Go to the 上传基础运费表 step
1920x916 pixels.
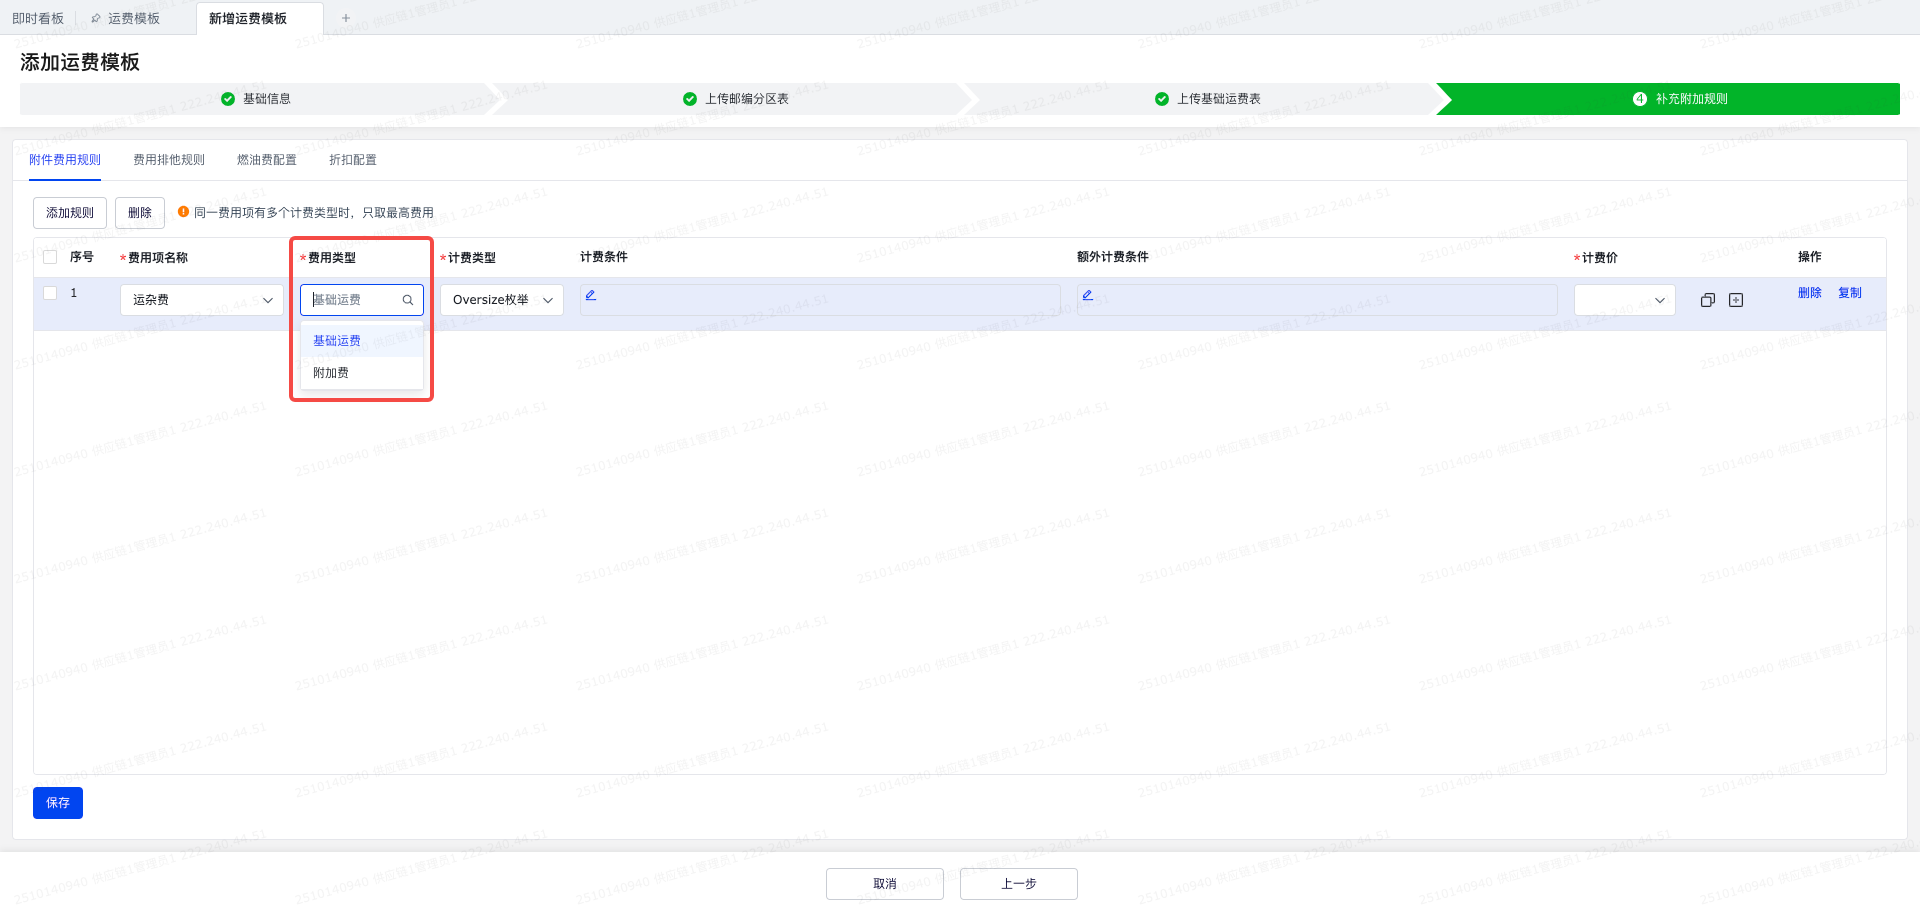(x=1208, y=99)
